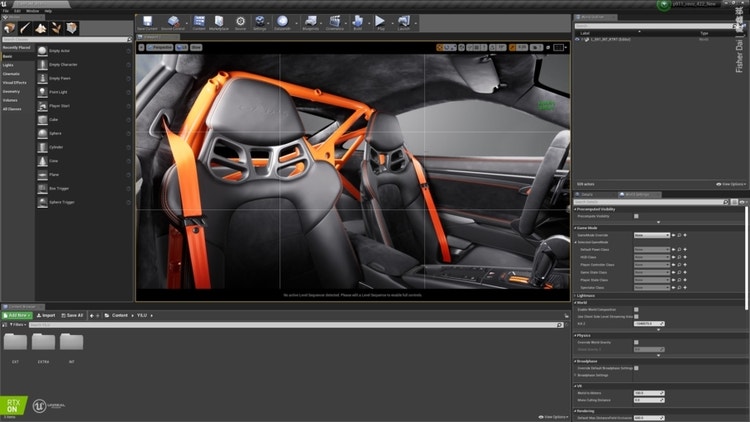The height and width of the screenshot is (422, 750).
Task: Click the Save All button
Action: click(x=72, y=315)
